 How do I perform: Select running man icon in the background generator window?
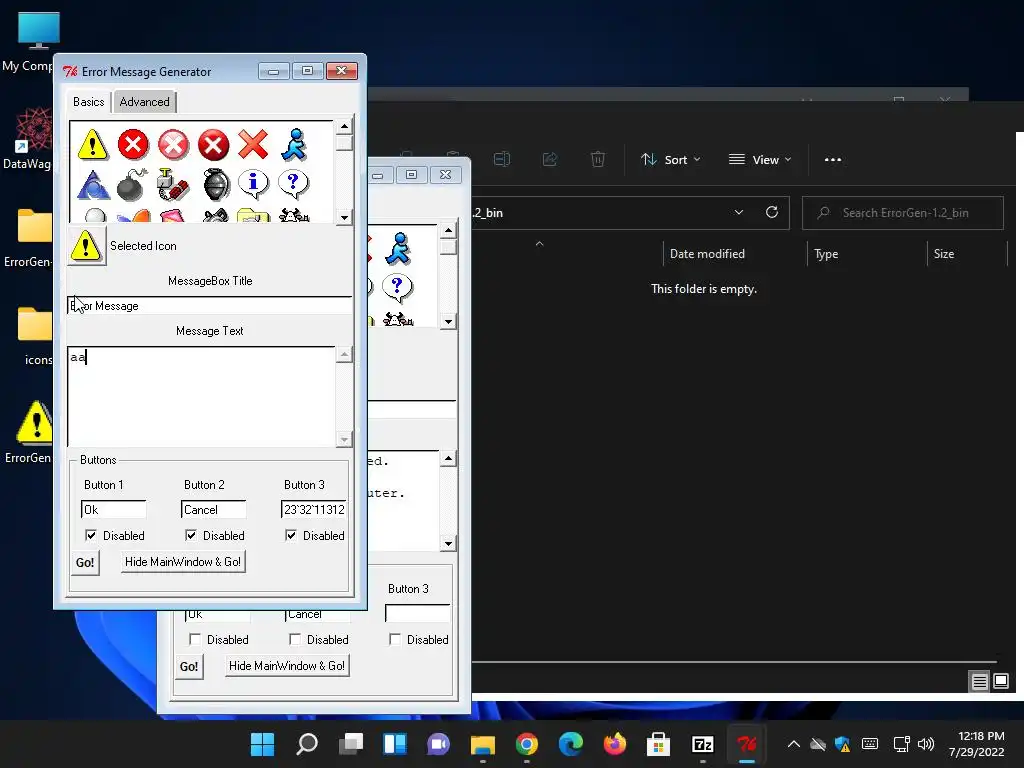(398, 249)
